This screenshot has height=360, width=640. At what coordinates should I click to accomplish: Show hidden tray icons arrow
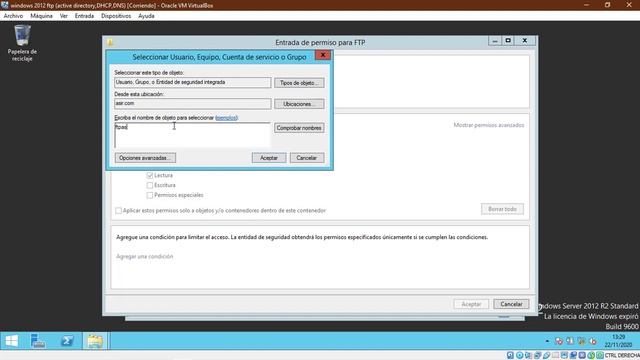click(547, 341)
